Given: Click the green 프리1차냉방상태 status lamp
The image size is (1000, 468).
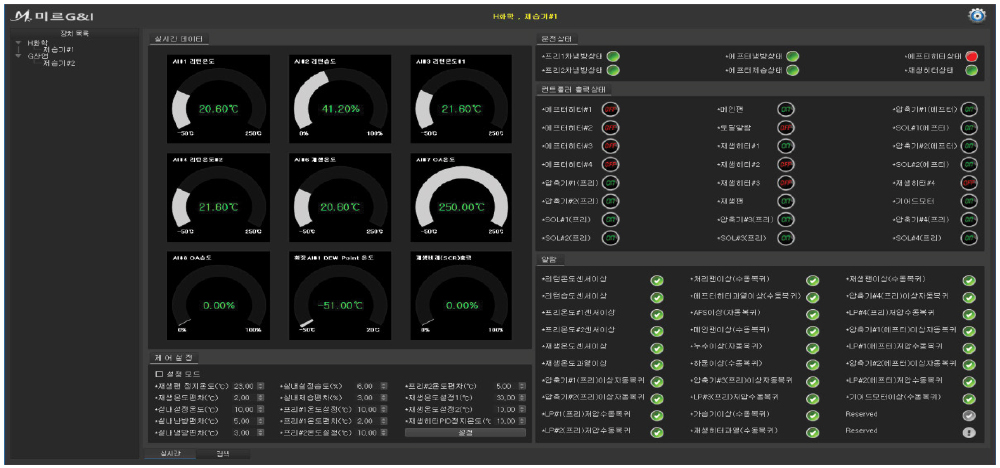Looking at the screenshot, I should click(x=614, y=56).
